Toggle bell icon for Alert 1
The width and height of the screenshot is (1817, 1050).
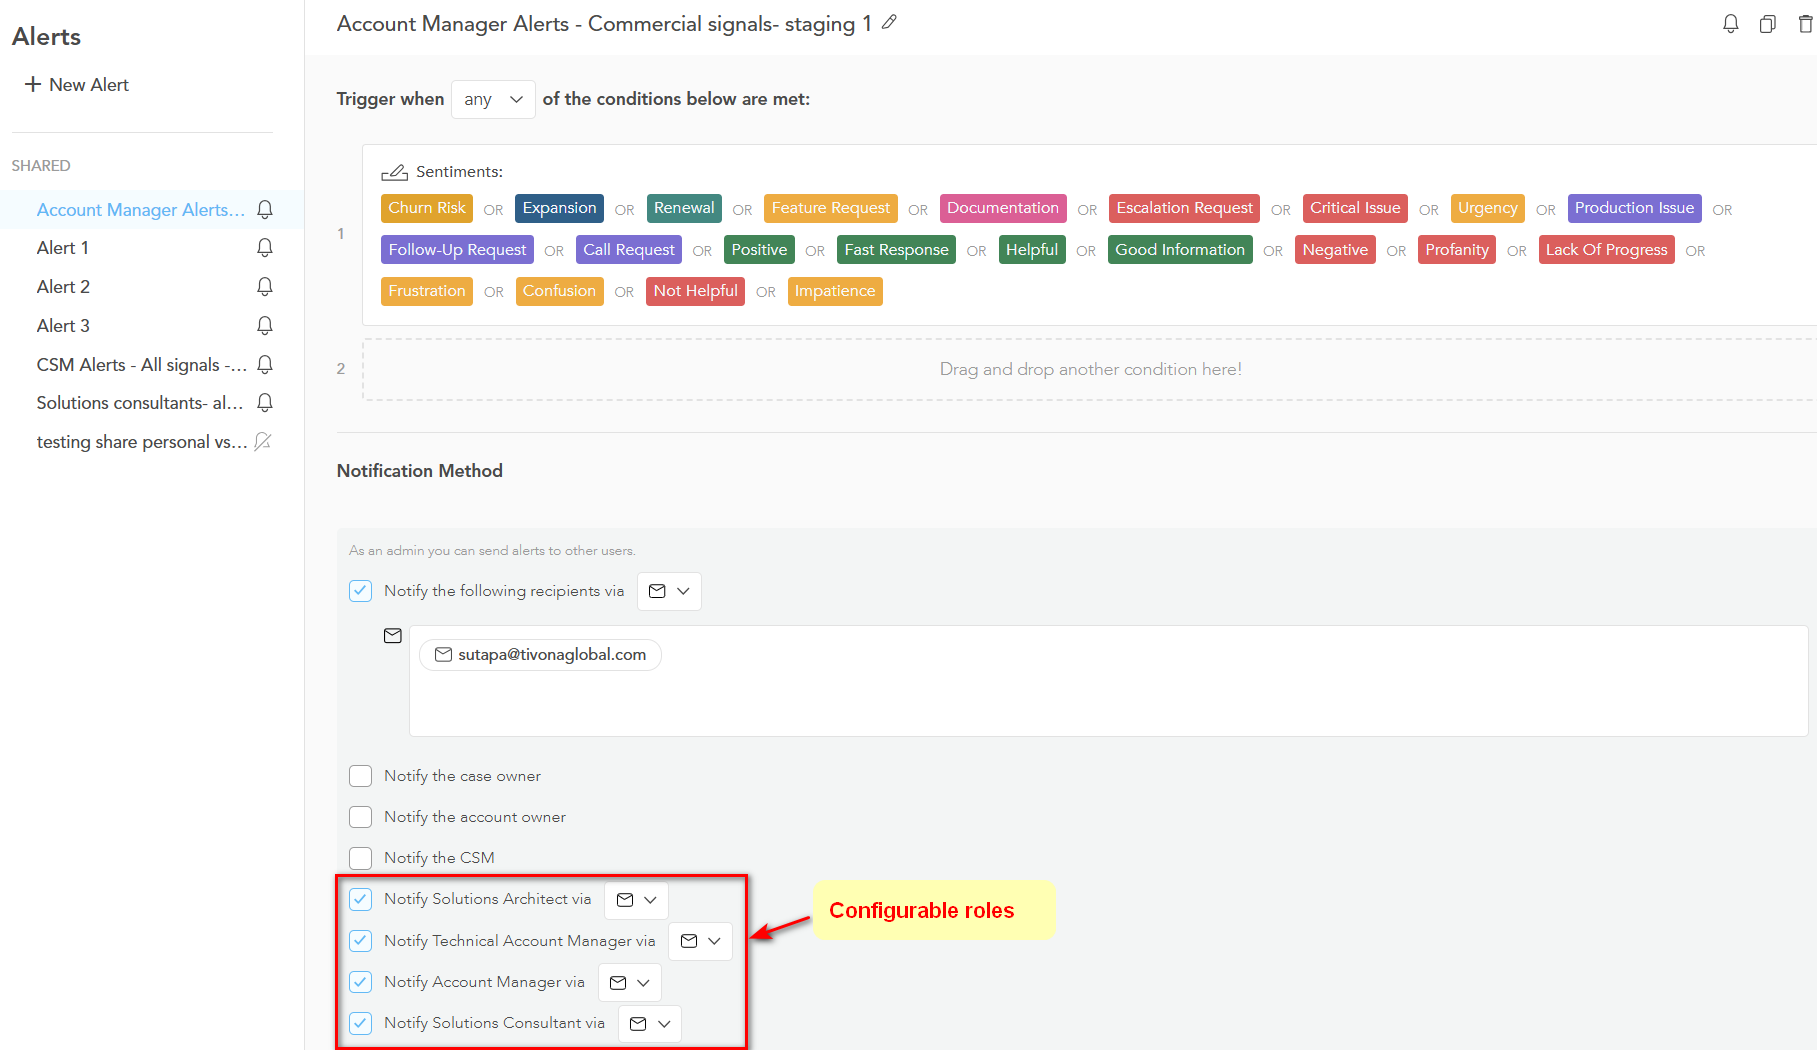(x=265, y=248)
